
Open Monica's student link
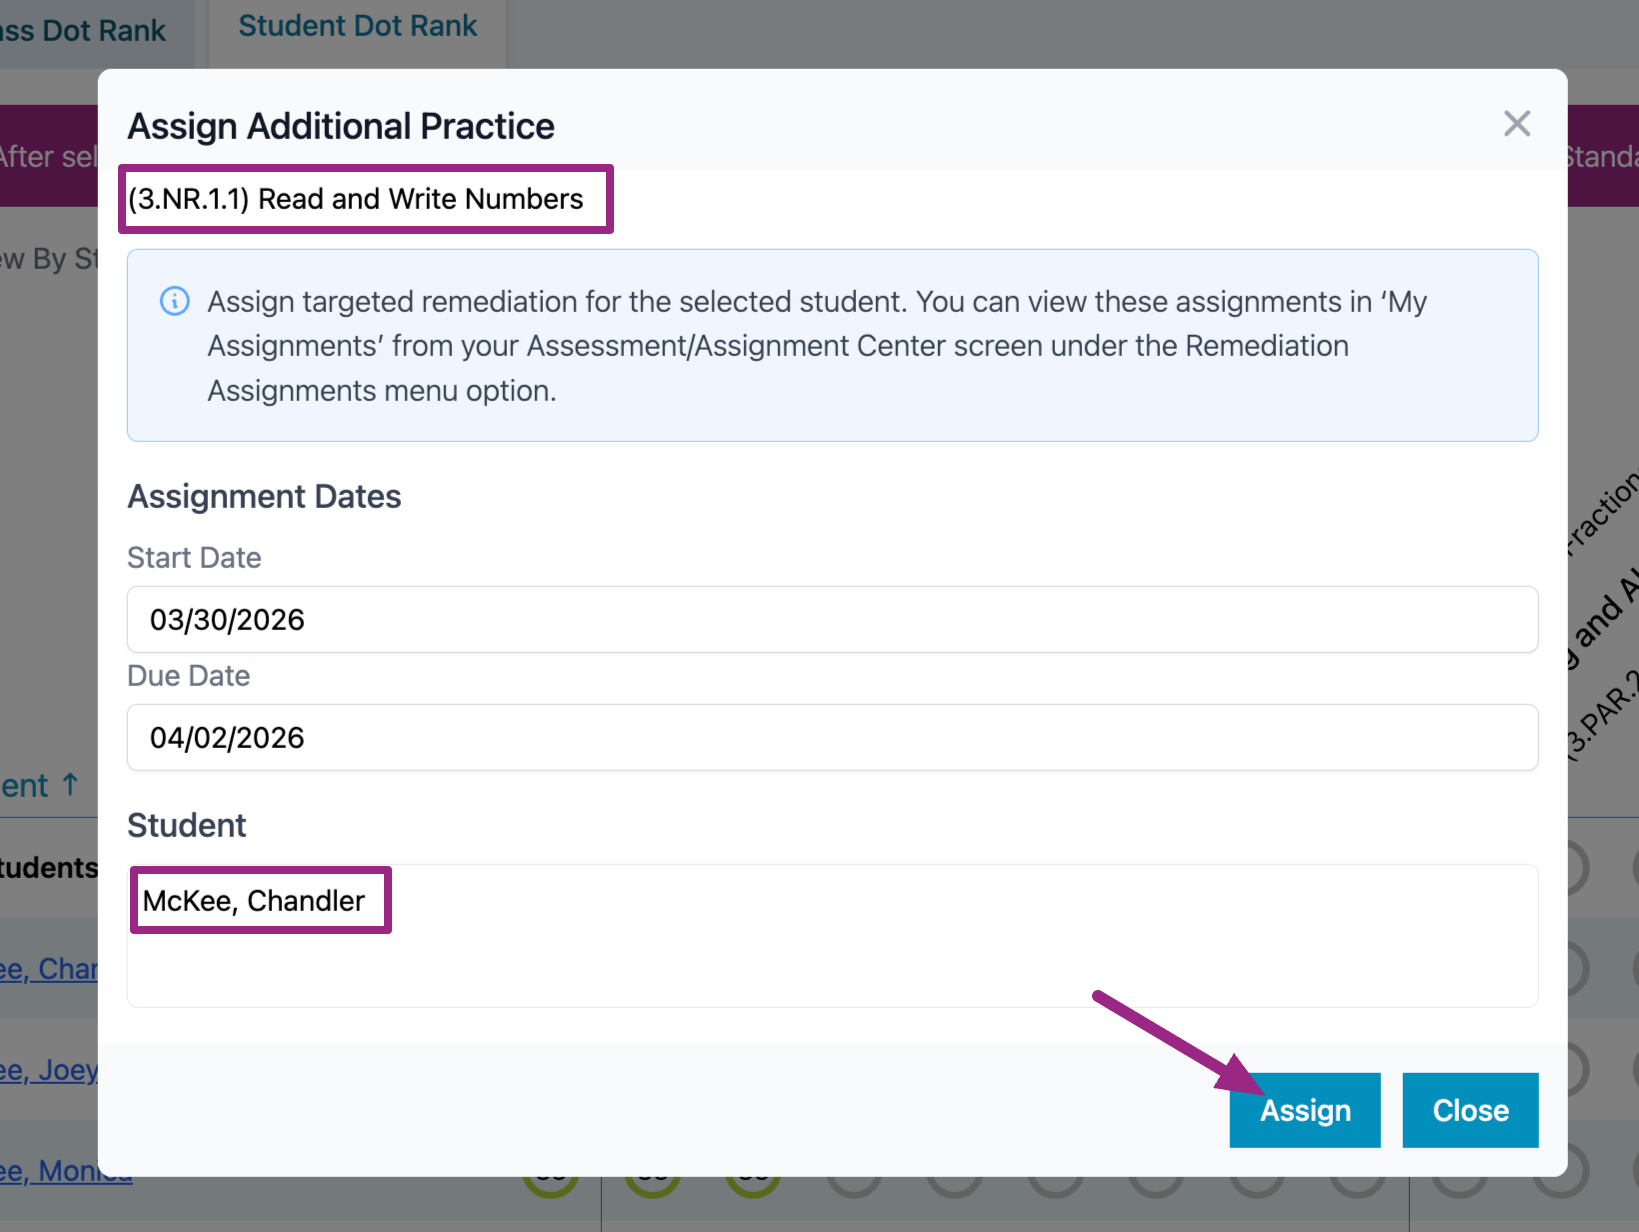click(60, 1172)
